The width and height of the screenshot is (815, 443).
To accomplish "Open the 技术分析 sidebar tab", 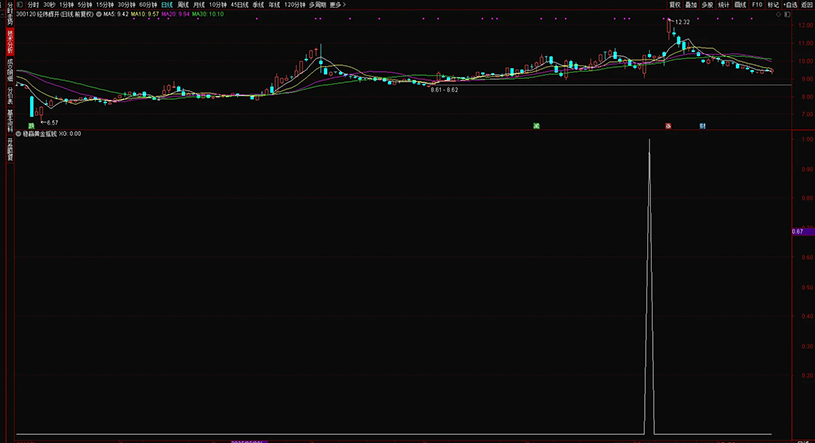I will [x=10, y=42].
